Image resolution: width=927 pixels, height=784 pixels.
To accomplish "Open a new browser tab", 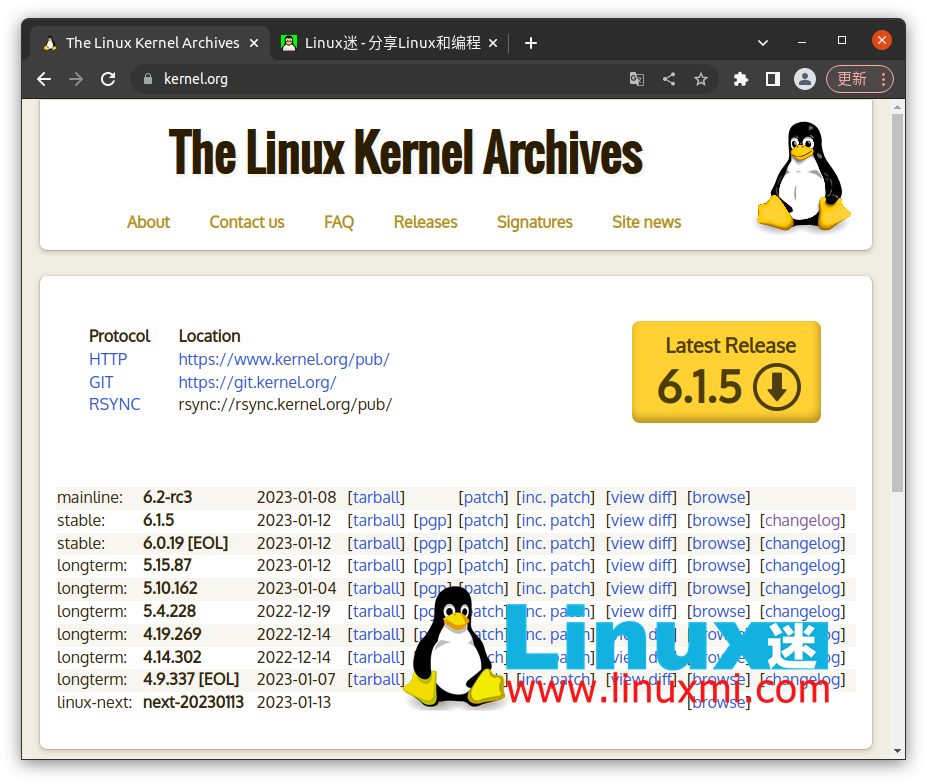I will tap(531, 43).
